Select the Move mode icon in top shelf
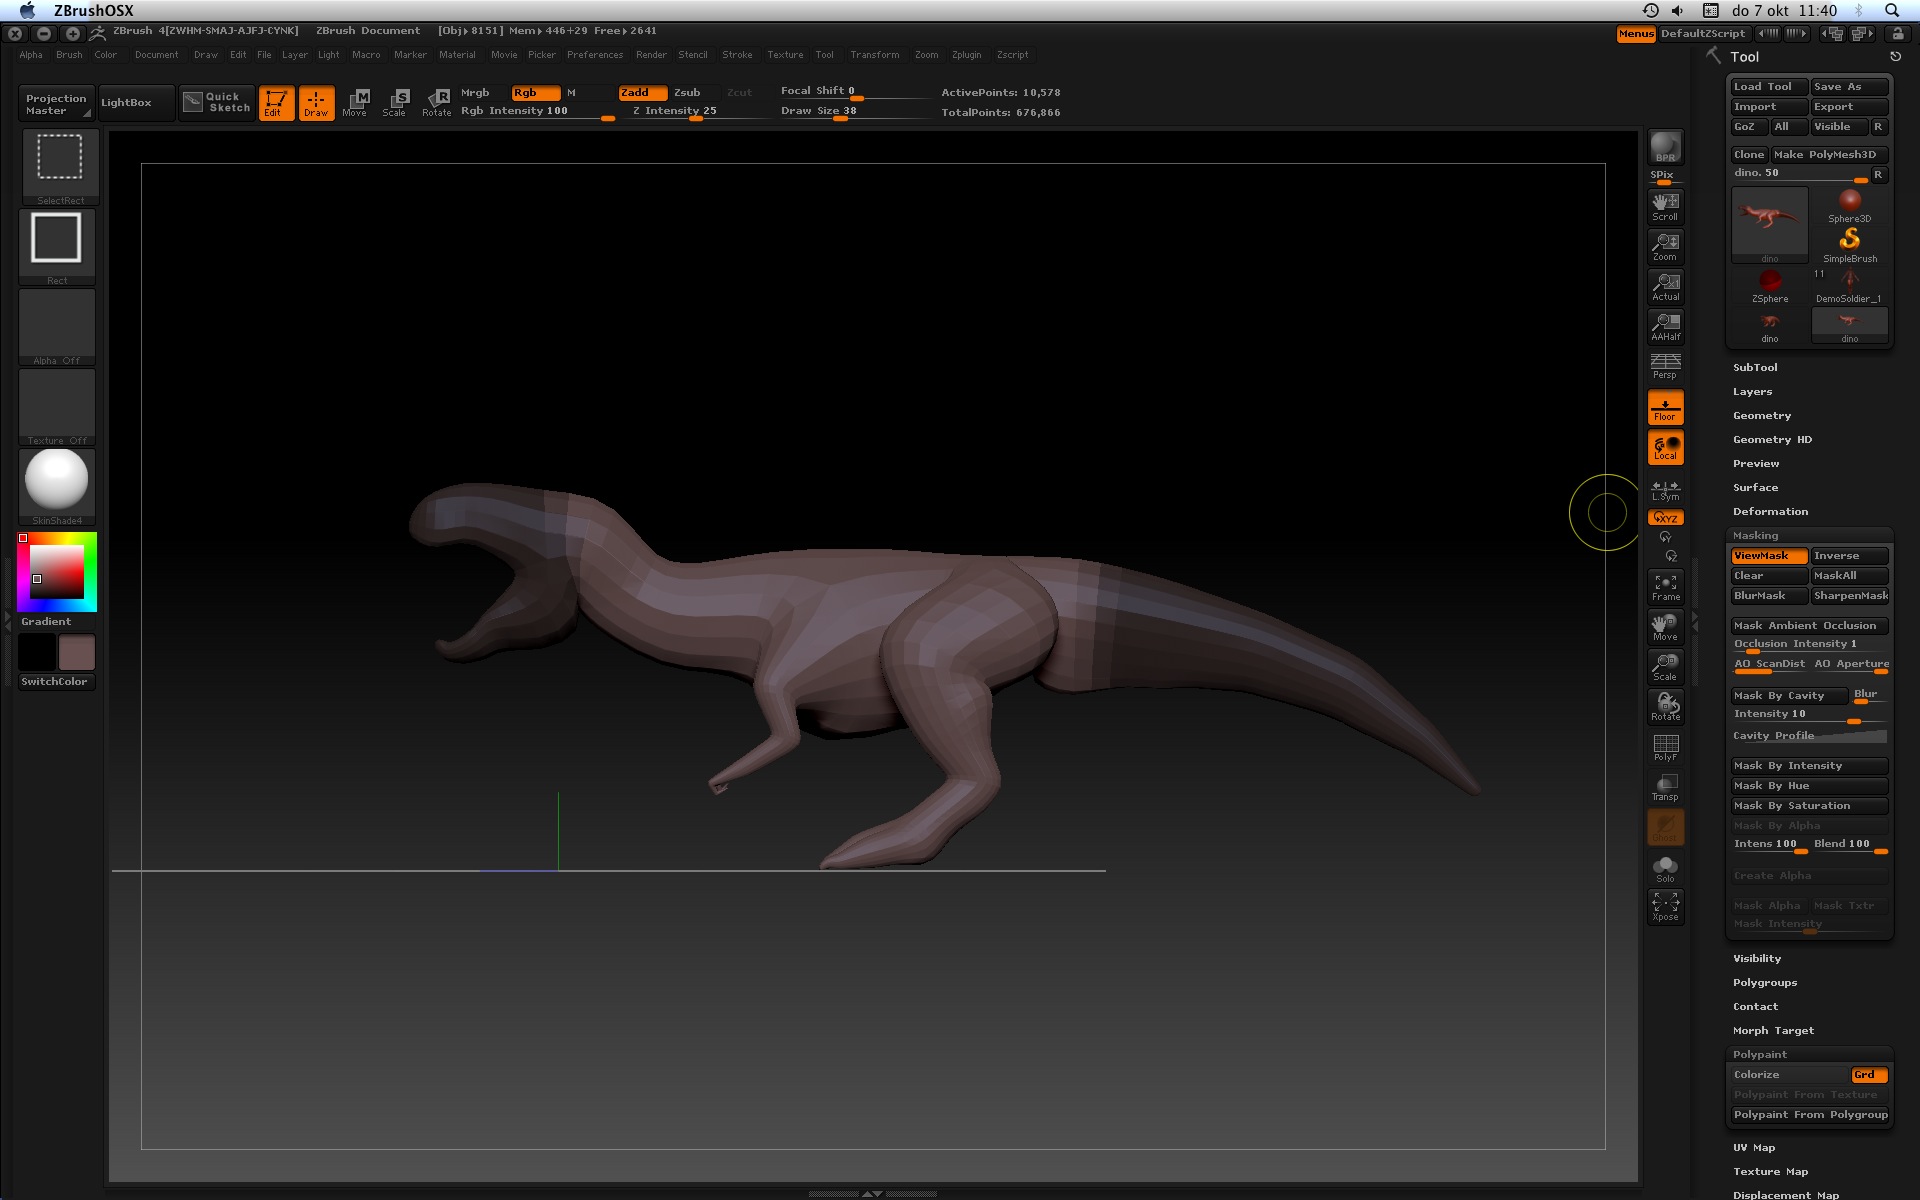This screenshot has width=1920, height=1200. [x=355, y=103]
